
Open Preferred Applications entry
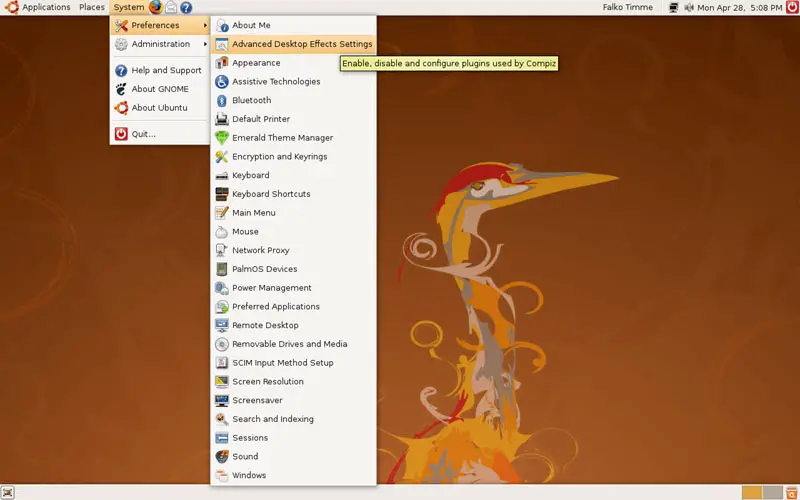[x=293, y=307]
